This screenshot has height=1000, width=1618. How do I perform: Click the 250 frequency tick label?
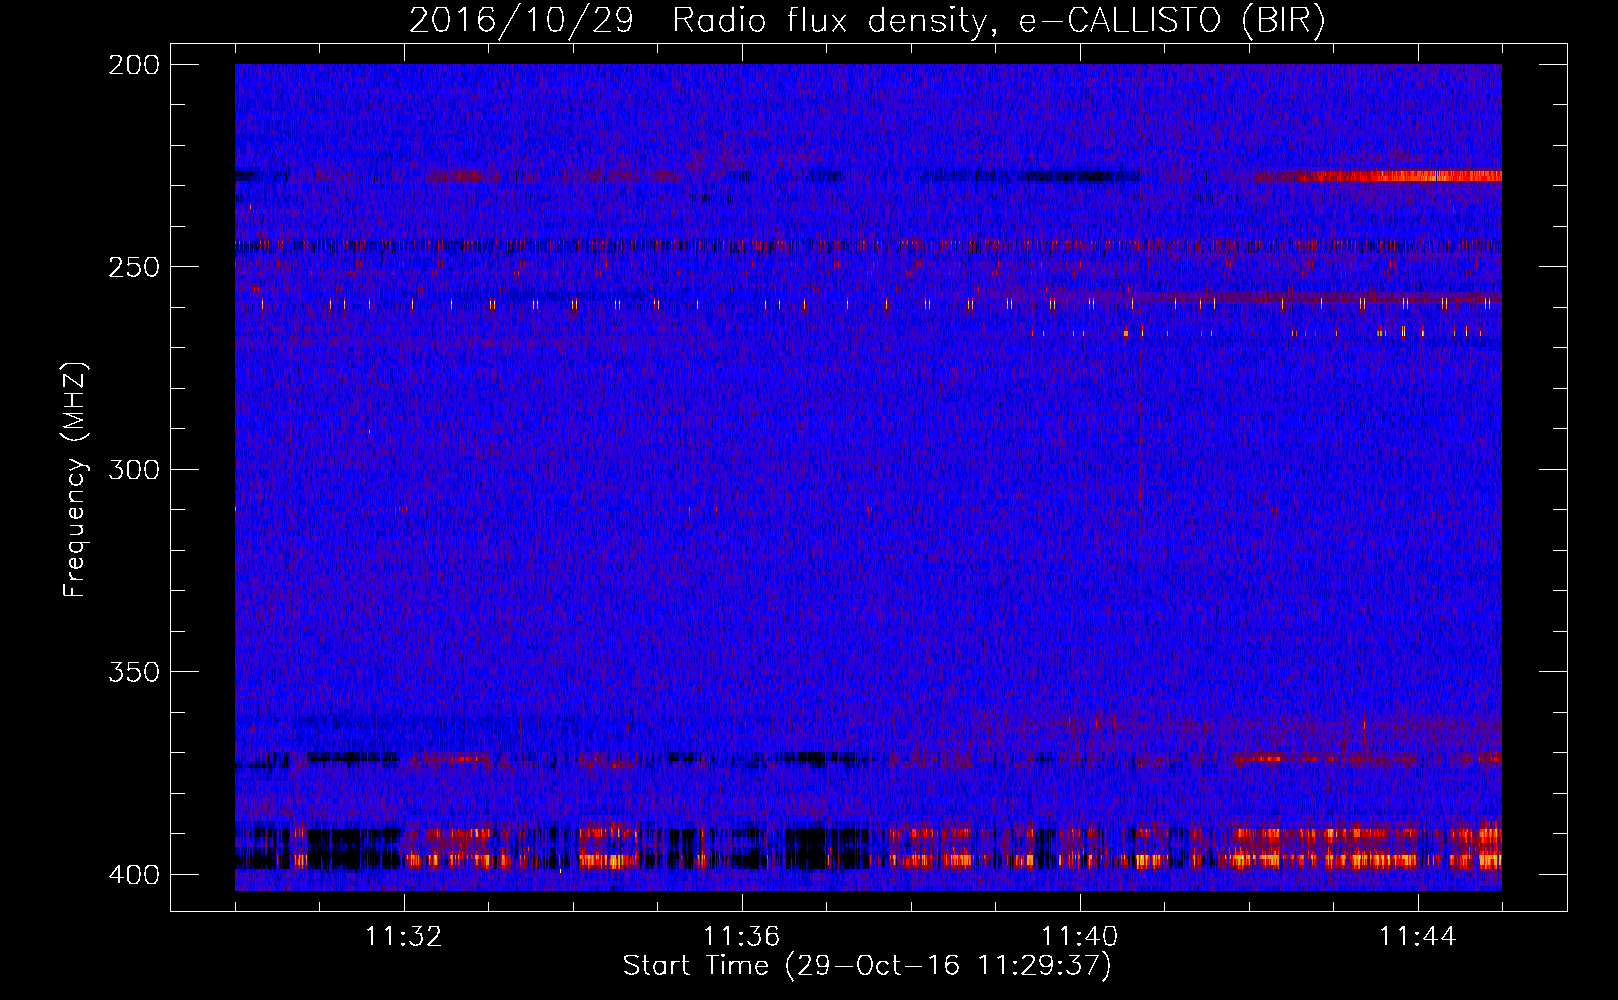pyautogui.click(x=133, y=267)
